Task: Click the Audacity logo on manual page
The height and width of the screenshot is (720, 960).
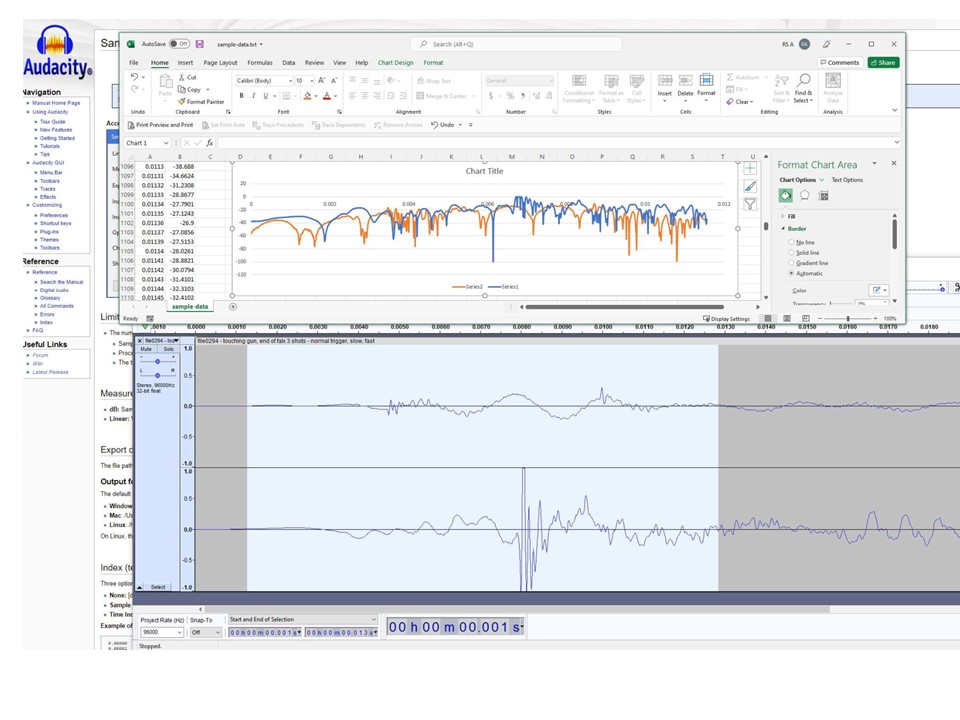Action: (58, 51)
